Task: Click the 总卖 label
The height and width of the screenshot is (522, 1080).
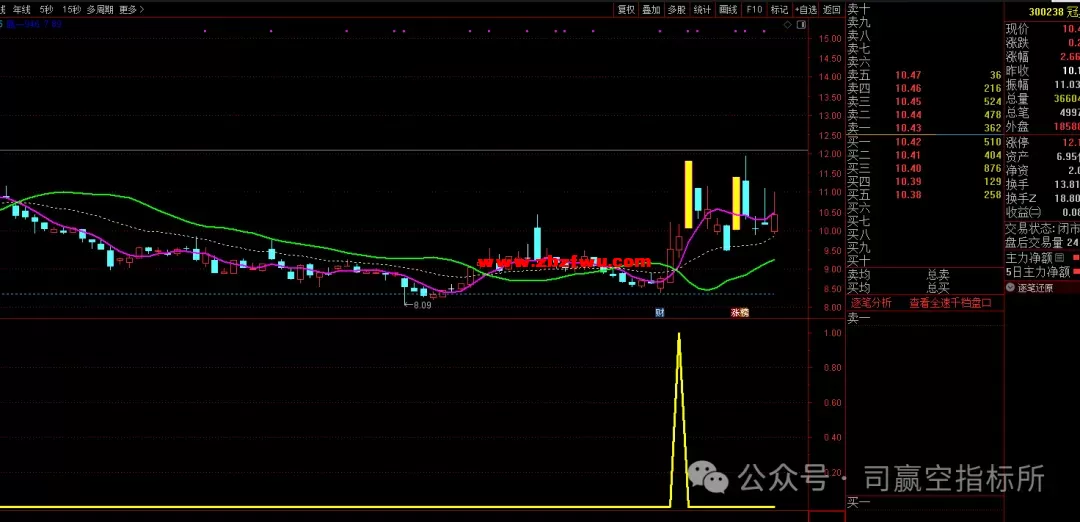Action: click(938, 274)
